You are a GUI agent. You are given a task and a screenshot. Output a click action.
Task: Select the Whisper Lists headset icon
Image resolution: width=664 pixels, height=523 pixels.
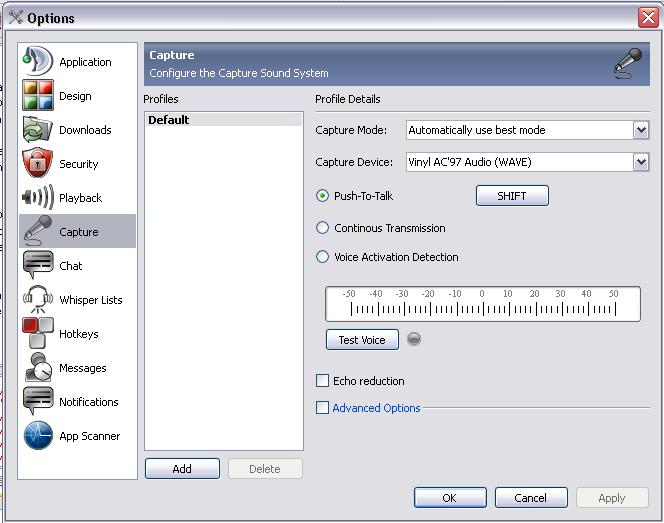(x=38, y=299)
